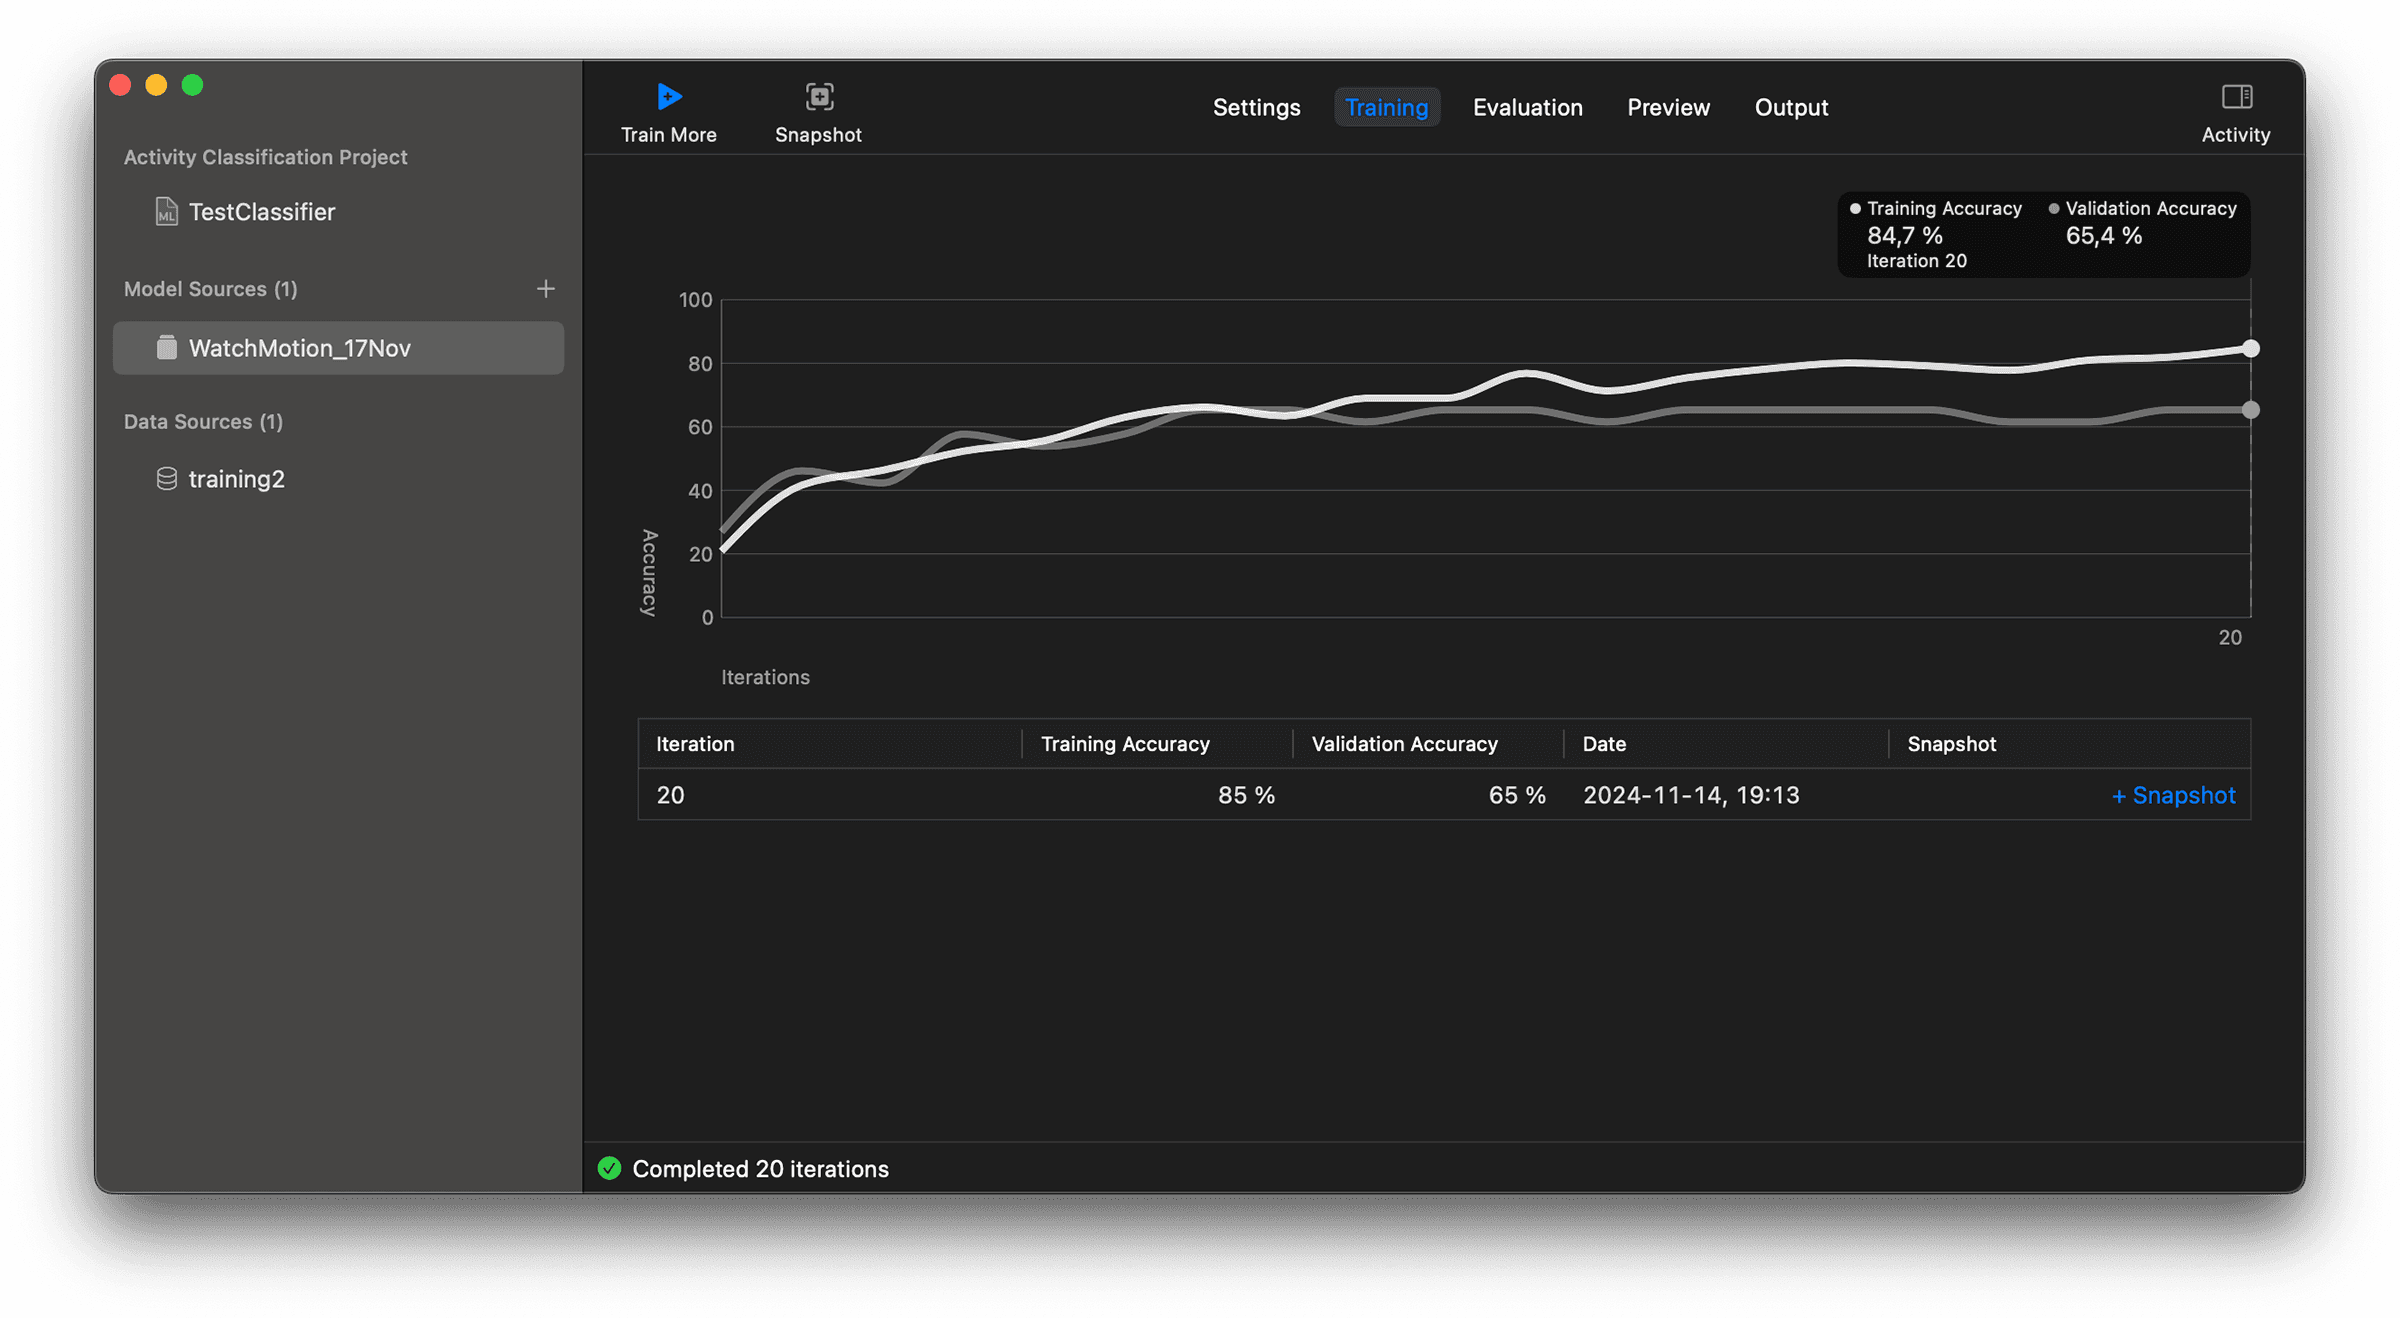Image resolution: width=2400 pixels, height=1318 pixels.
Task: Click the training2 database icon
Action: pos(166,479)
